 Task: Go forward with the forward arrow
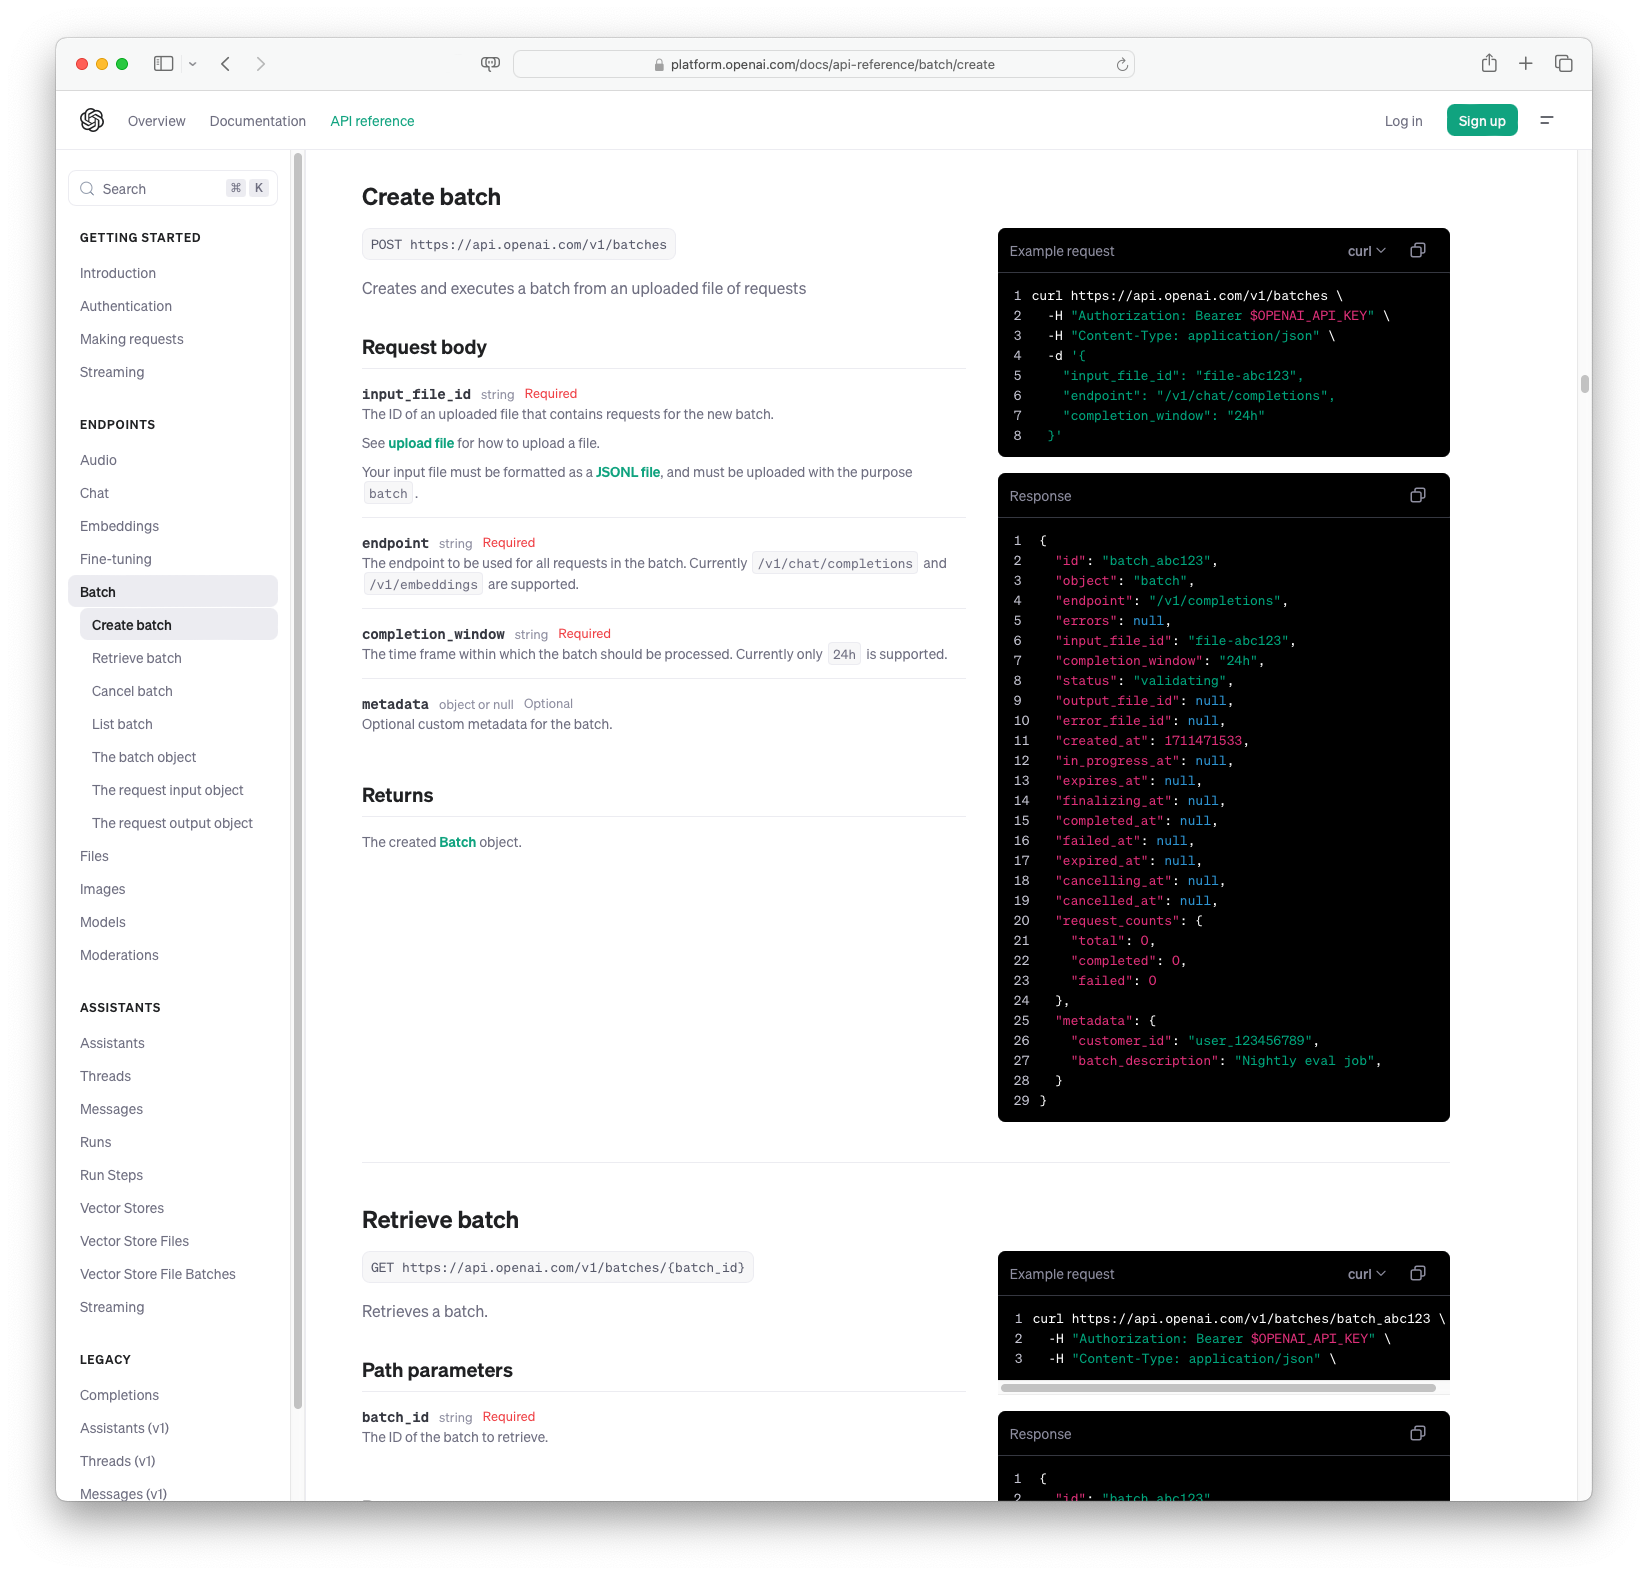point(261,64)
